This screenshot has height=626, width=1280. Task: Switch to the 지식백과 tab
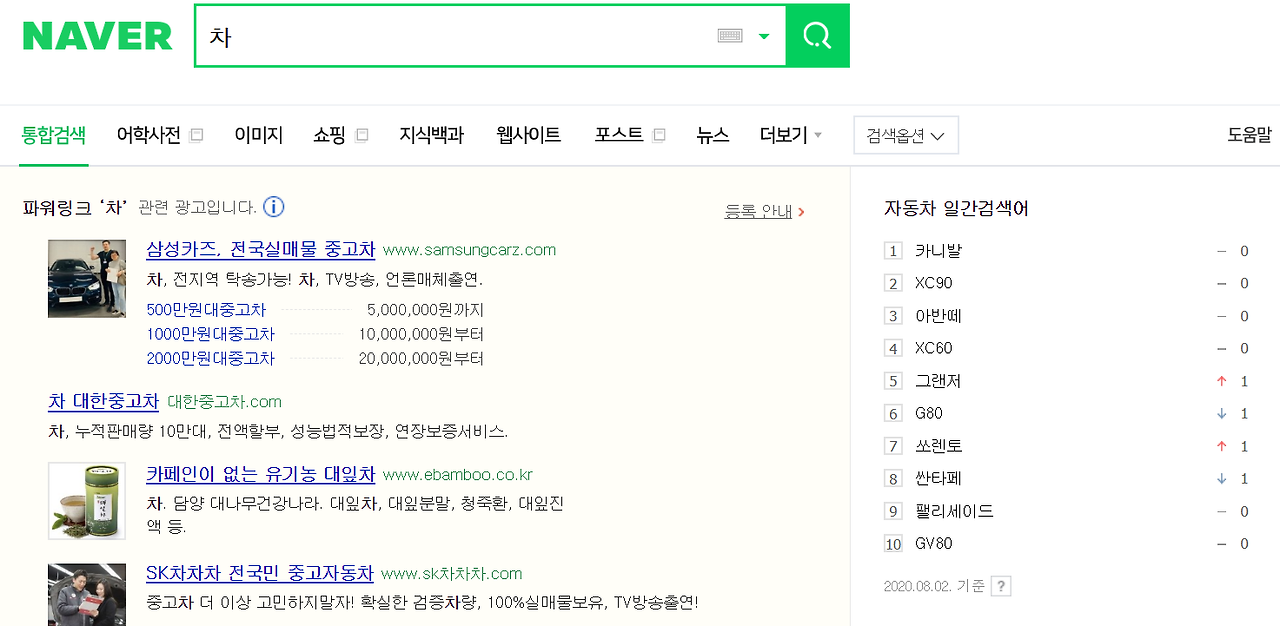point(430,134)
